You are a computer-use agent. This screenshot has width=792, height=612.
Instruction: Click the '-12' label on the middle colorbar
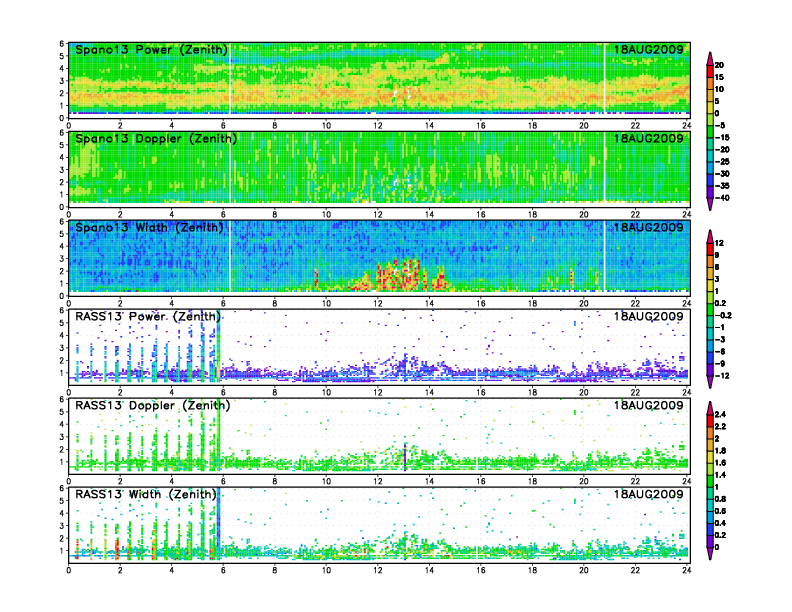722,376
